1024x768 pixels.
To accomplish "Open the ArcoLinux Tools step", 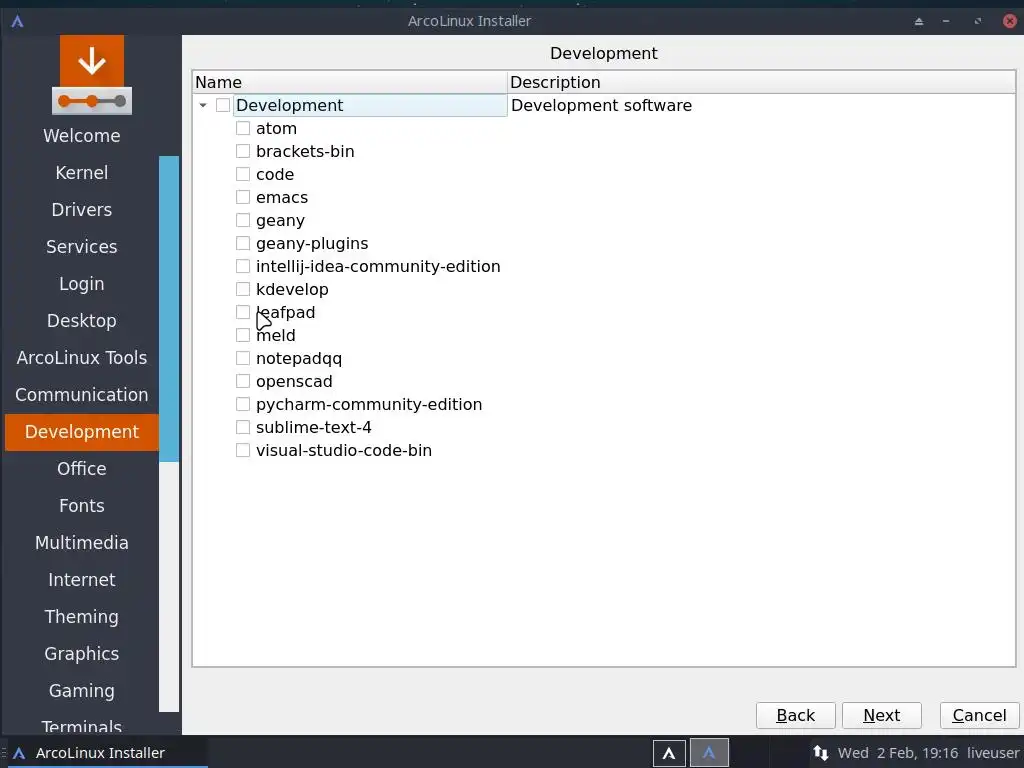I will pos(82,358).
